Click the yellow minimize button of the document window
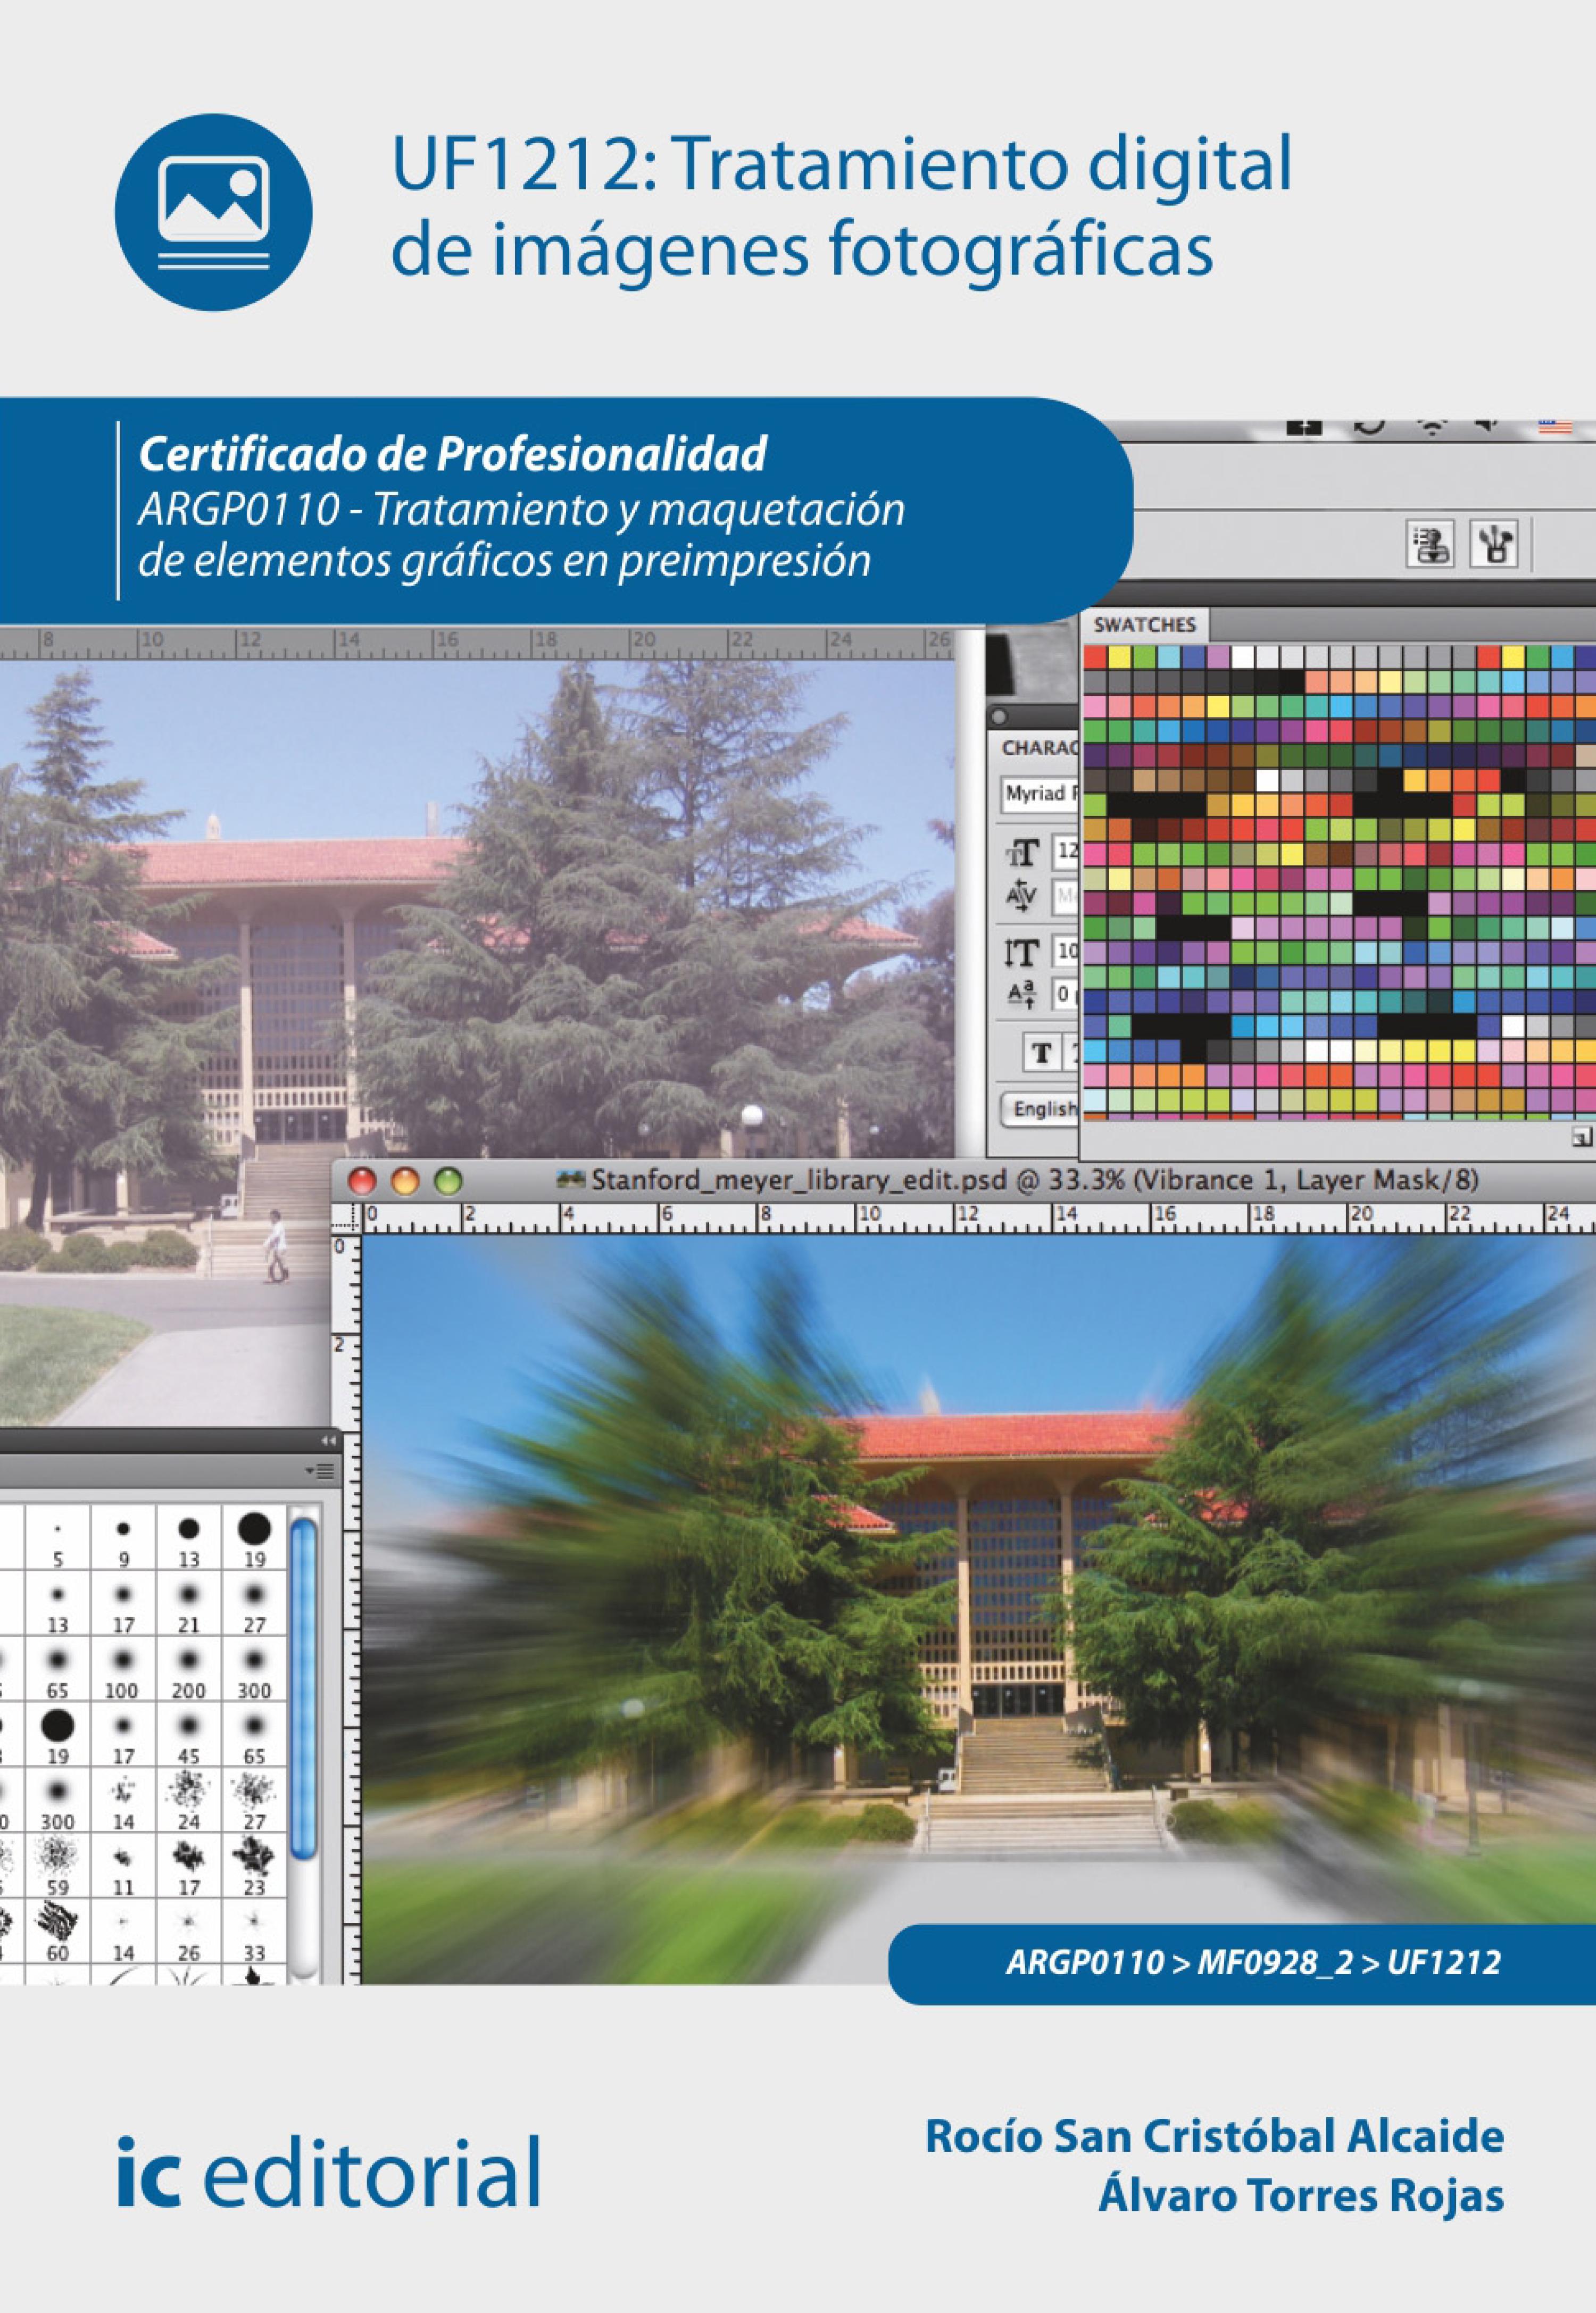 coord(405,1181)
